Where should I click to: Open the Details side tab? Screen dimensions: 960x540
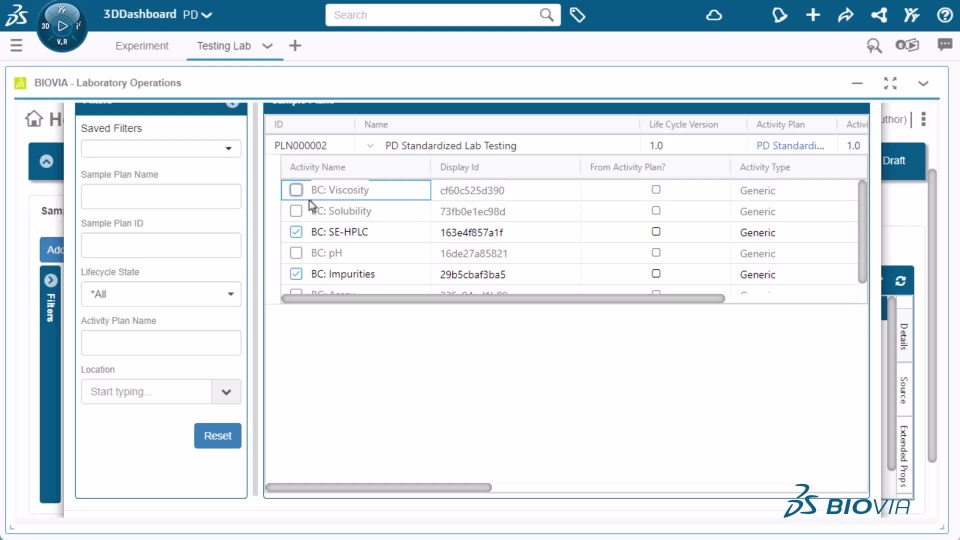(x=904, y=336)
